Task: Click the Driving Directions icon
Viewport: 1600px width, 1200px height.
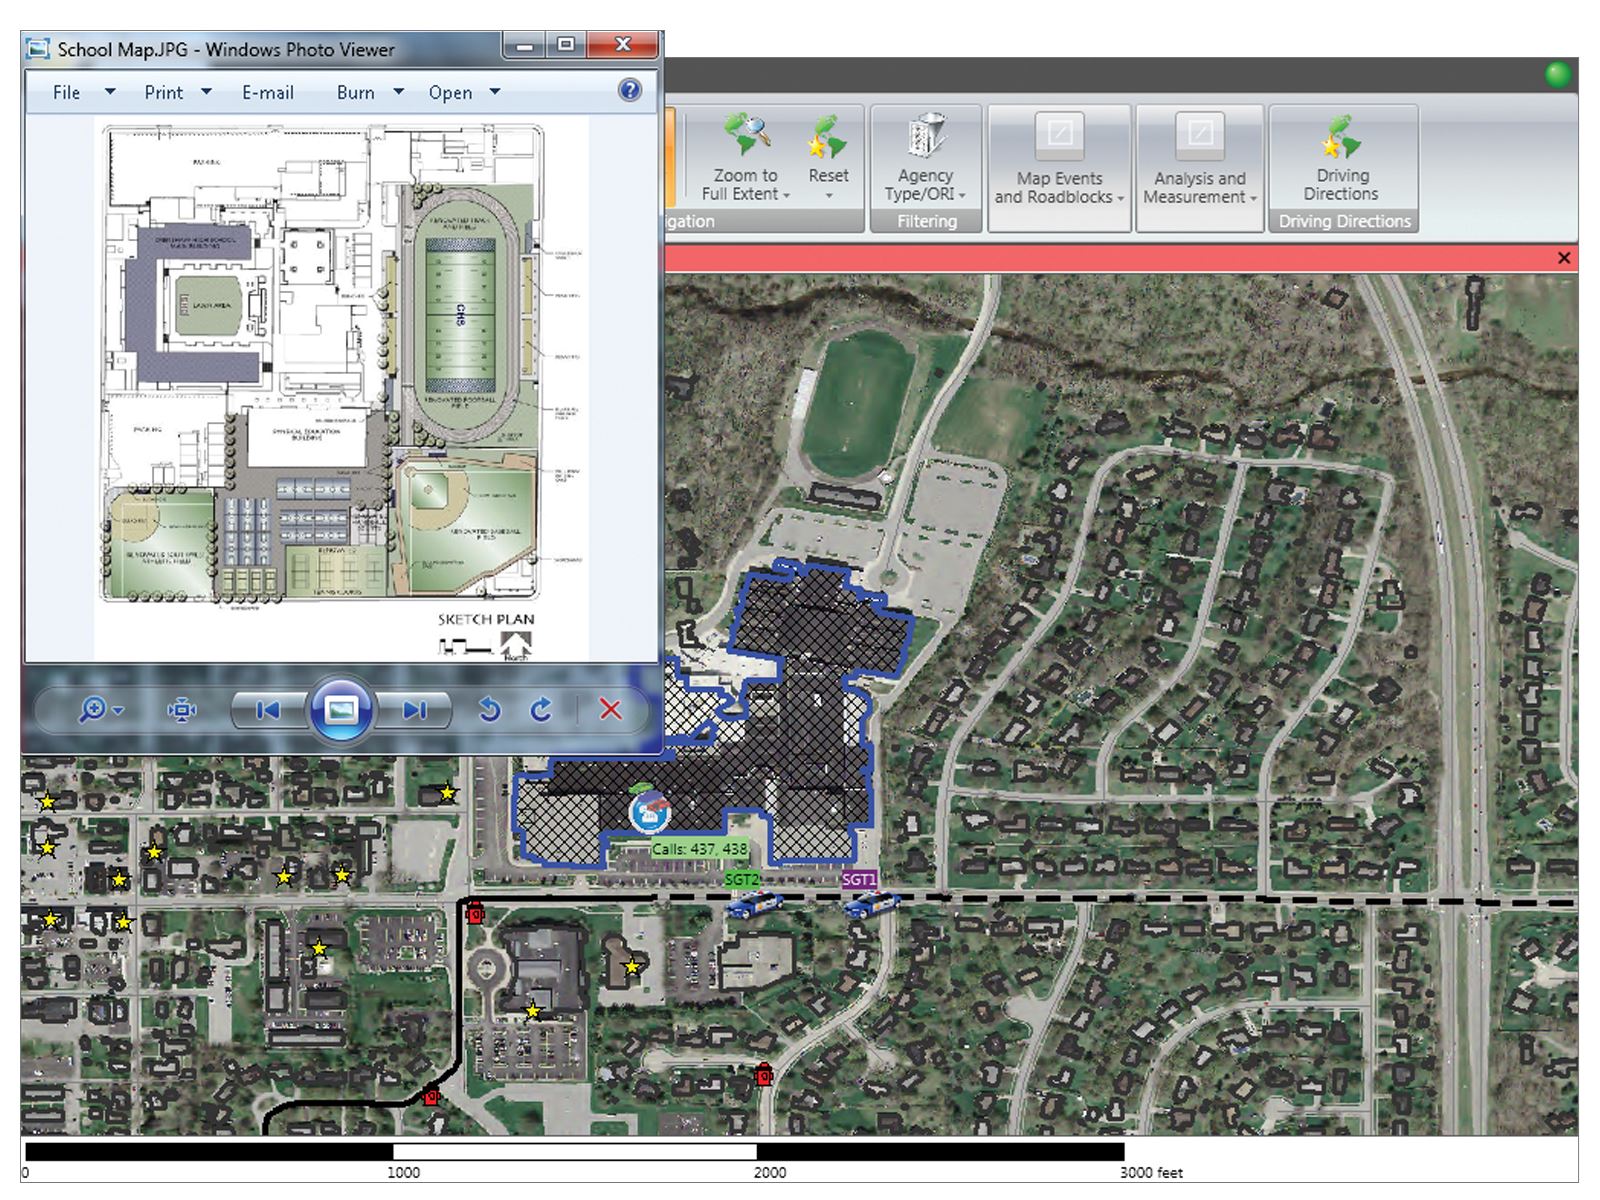Action: click(1341, 139)
